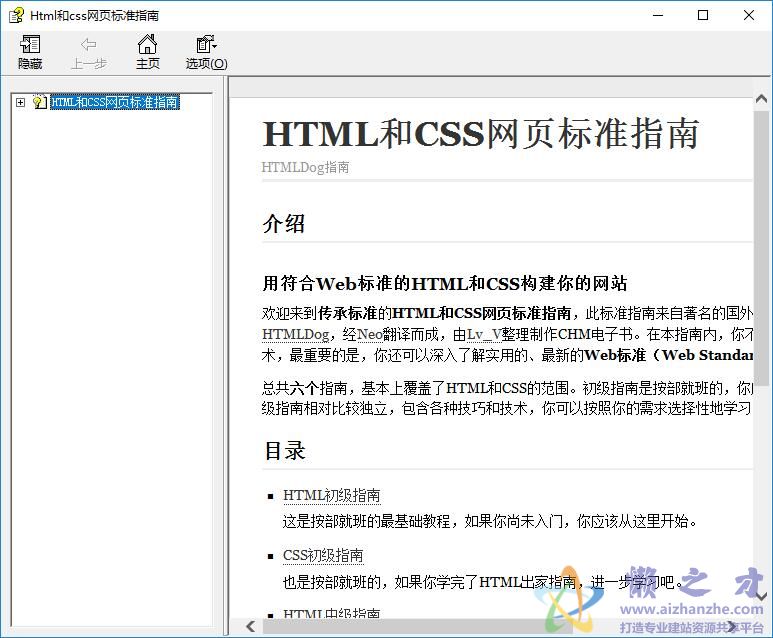Select the HTML和CSS网页标准指南 tree item
Screen dimensions: 773x638
point(115,102)
